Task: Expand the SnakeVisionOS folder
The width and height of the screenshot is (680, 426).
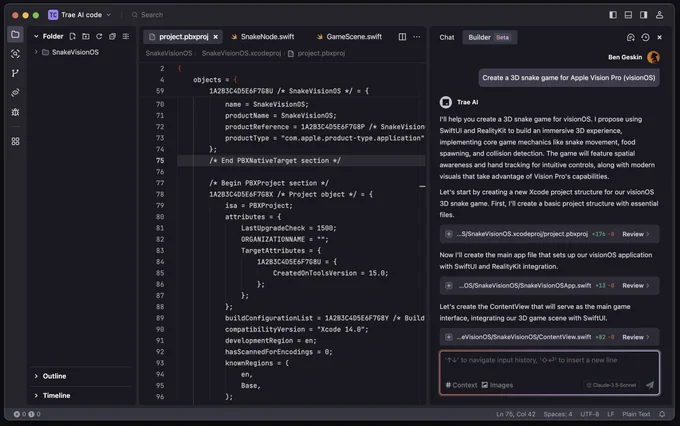Action: coord(36,52)
